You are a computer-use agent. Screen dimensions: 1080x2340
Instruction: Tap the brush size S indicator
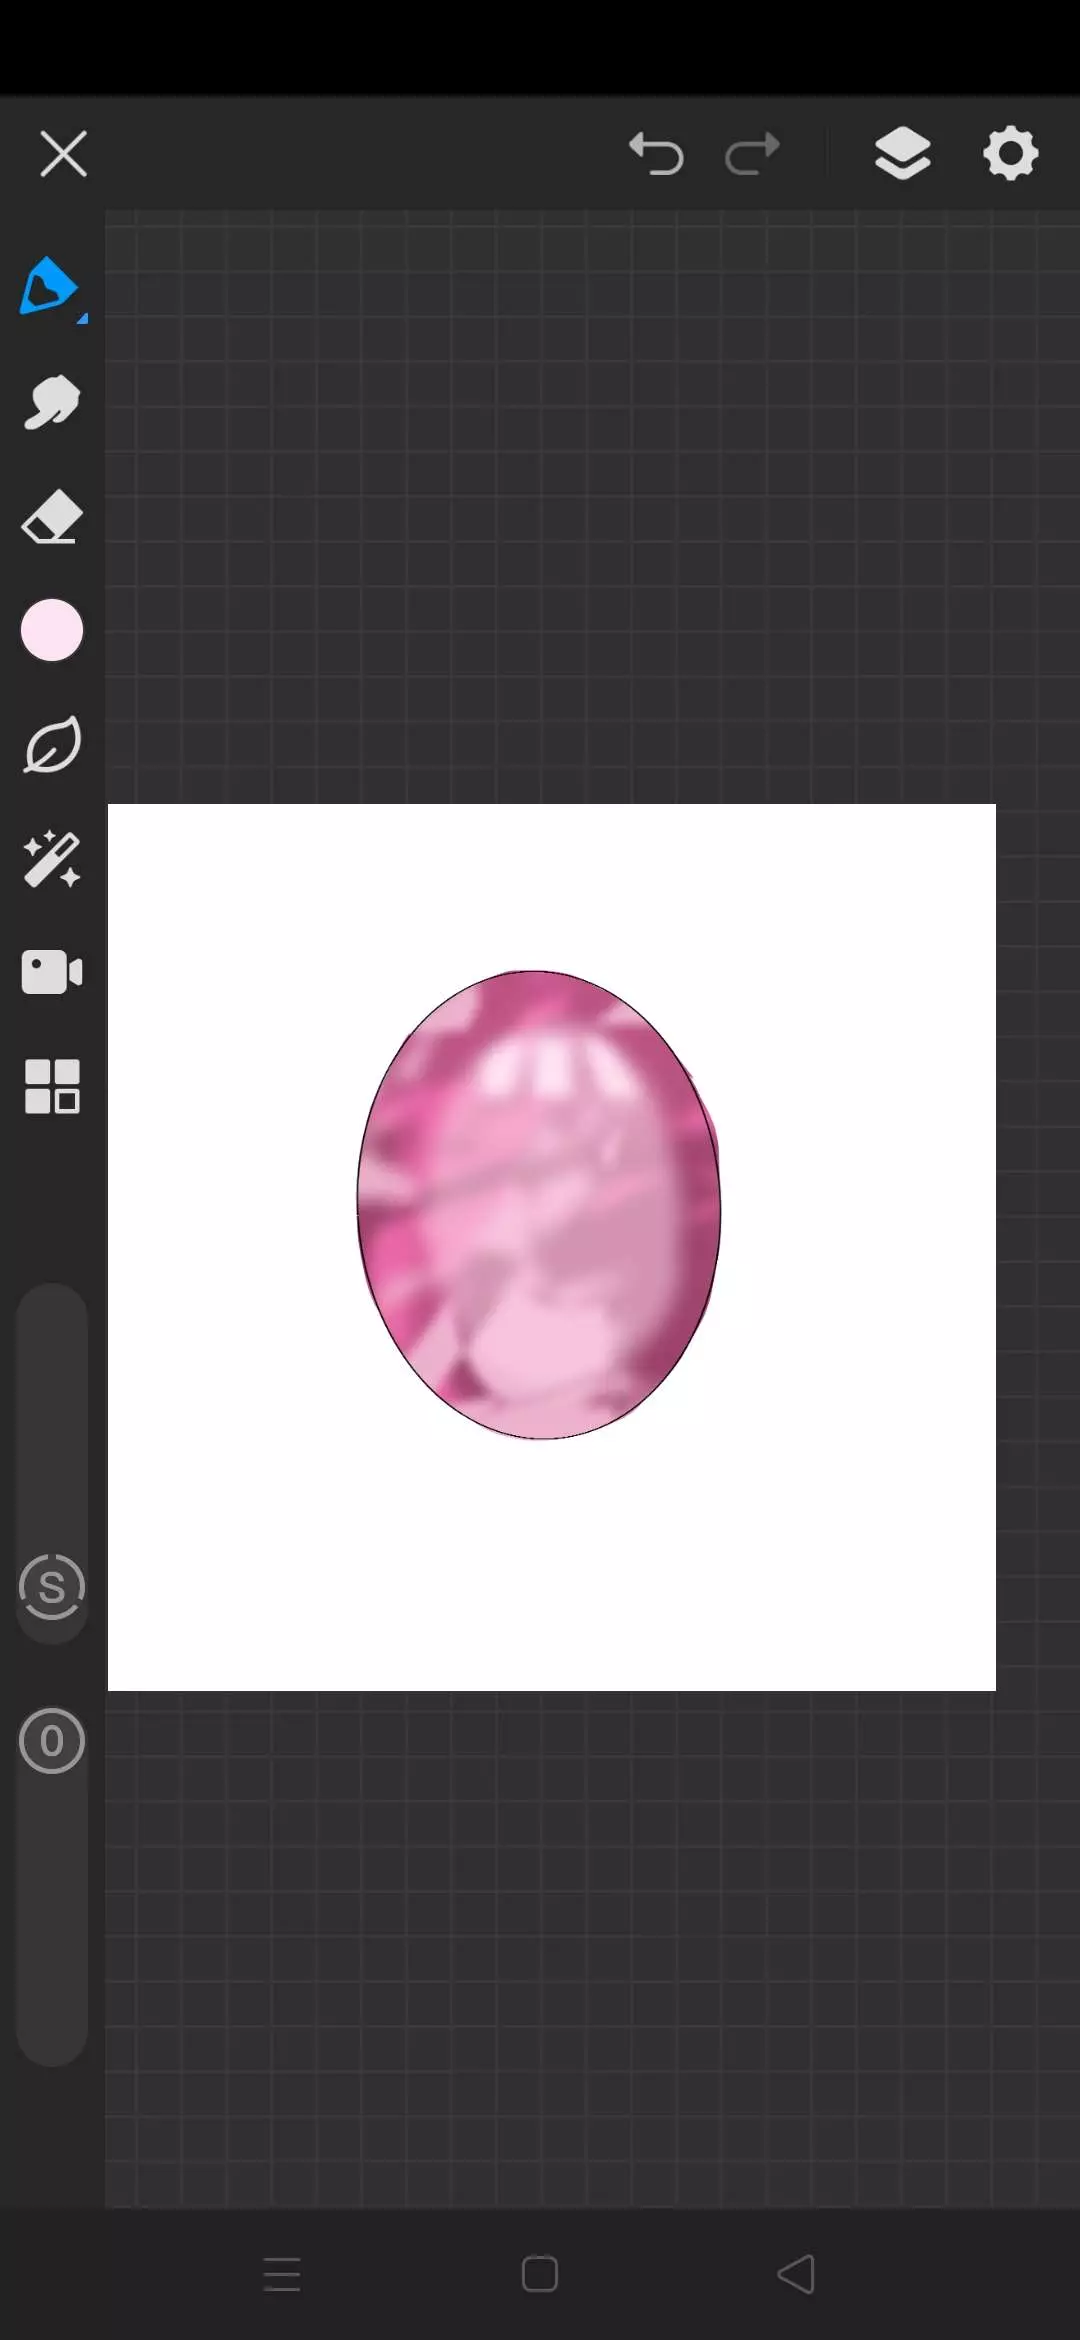point(52,1587)
